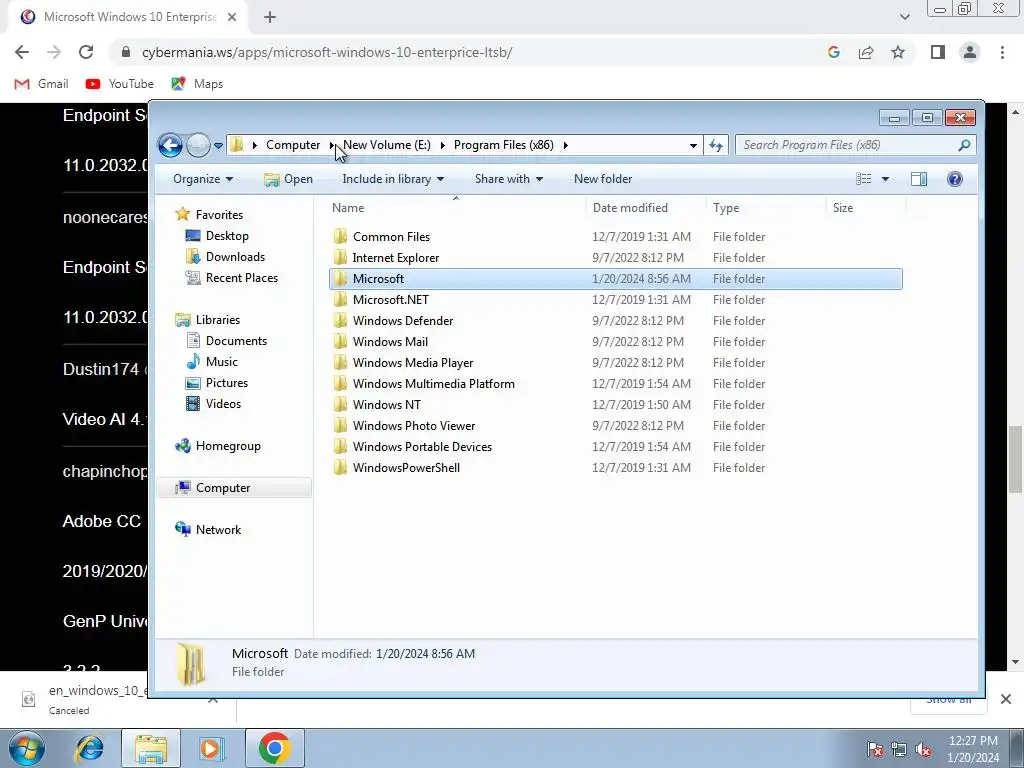This screenshot has width=1024, height=768.
Task: Open new Chrome tab
Action: point(270,17)
